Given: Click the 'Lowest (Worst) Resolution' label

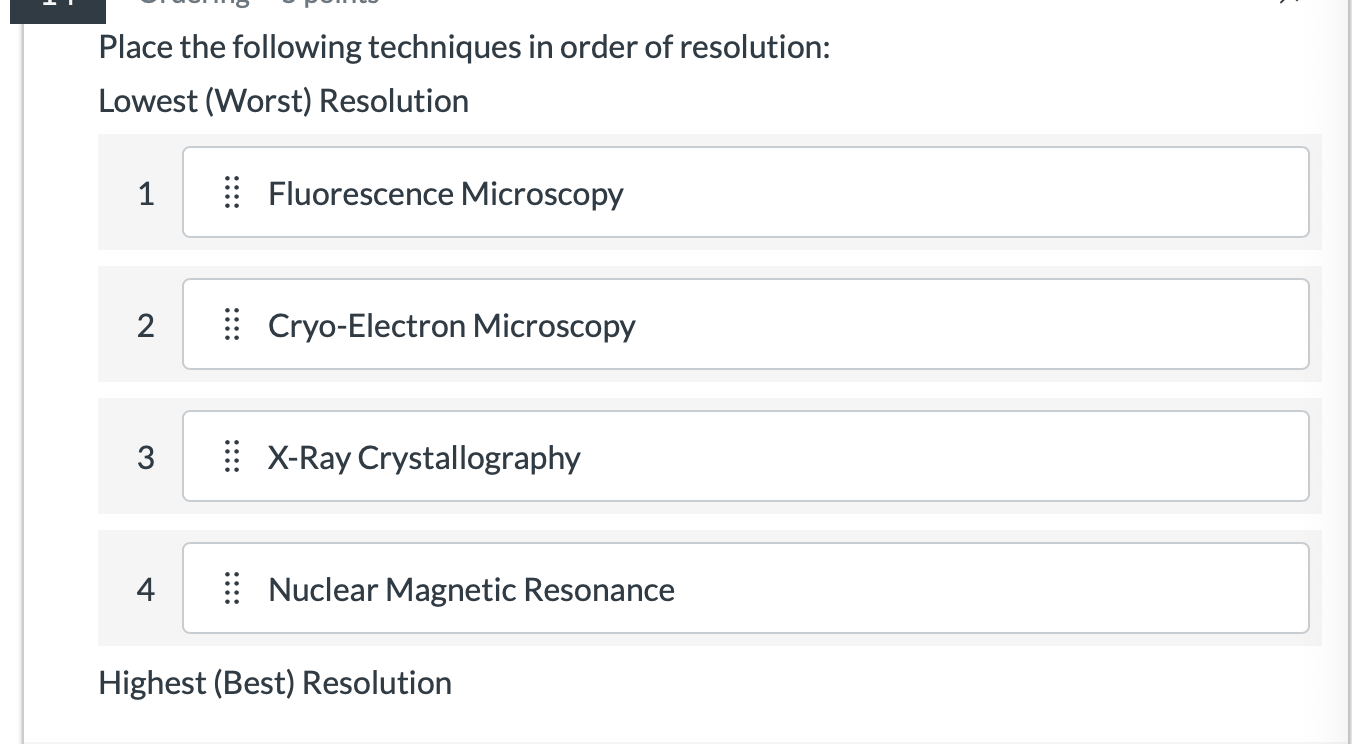Looking at the screenshot, I should coord(283,100).
